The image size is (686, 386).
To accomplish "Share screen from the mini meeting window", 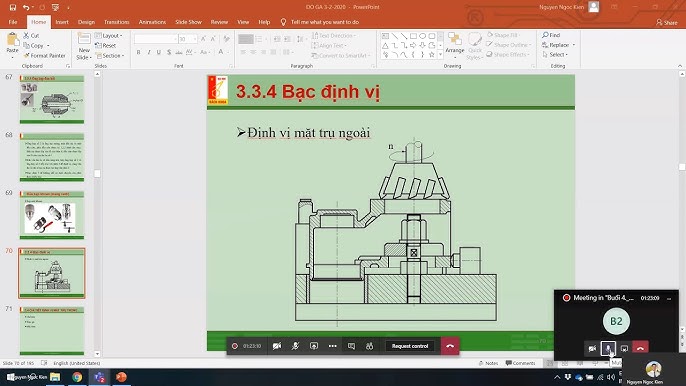I will [x=624, y=348].
